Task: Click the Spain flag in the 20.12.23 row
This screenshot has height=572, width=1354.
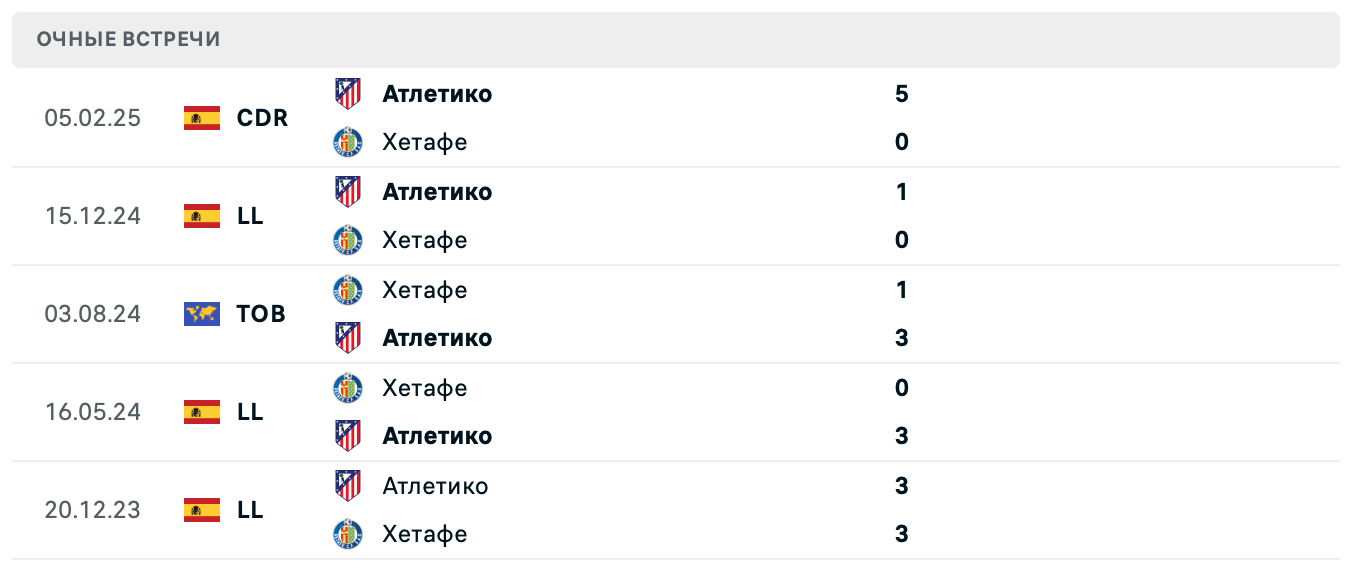Action: (202, 510)
